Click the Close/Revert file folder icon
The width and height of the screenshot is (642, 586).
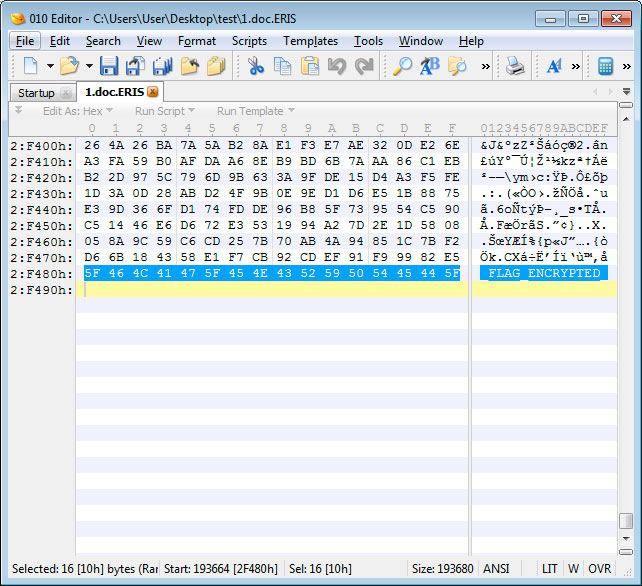[x=190, y=66]
